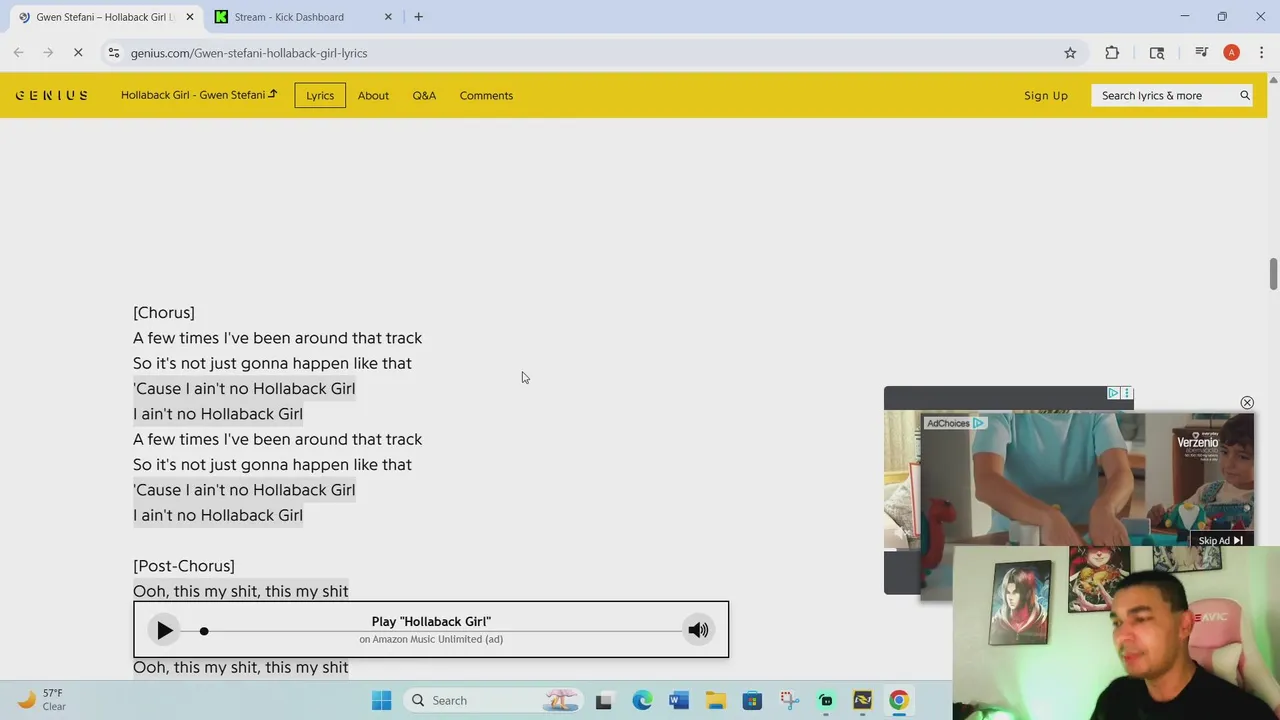Play Hollaback Girl on Amazon Music

point(165,630)
